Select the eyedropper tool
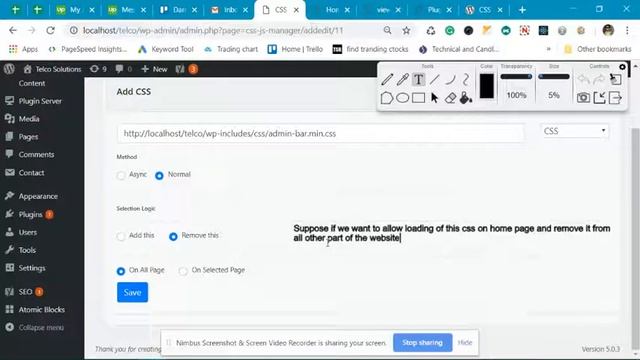The width and height of the screenshot is (640, 360). 402,79
